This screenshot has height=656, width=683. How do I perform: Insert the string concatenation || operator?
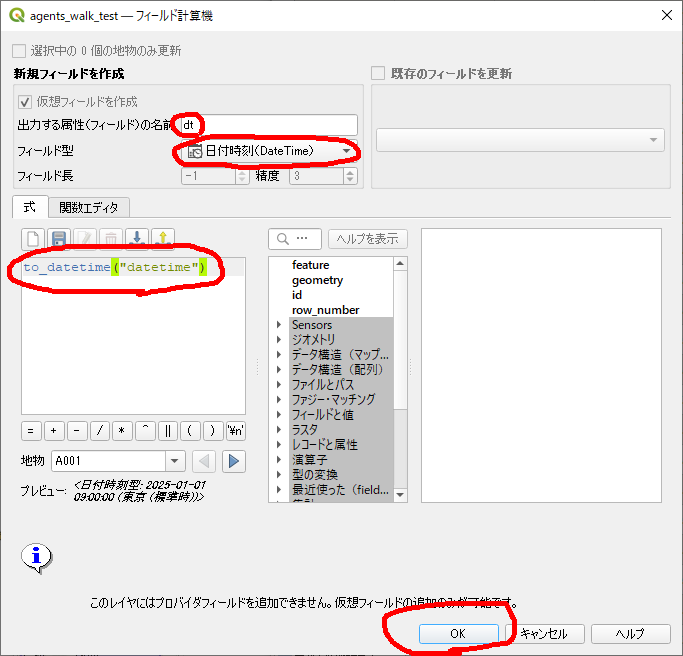(x=168, y=431)
